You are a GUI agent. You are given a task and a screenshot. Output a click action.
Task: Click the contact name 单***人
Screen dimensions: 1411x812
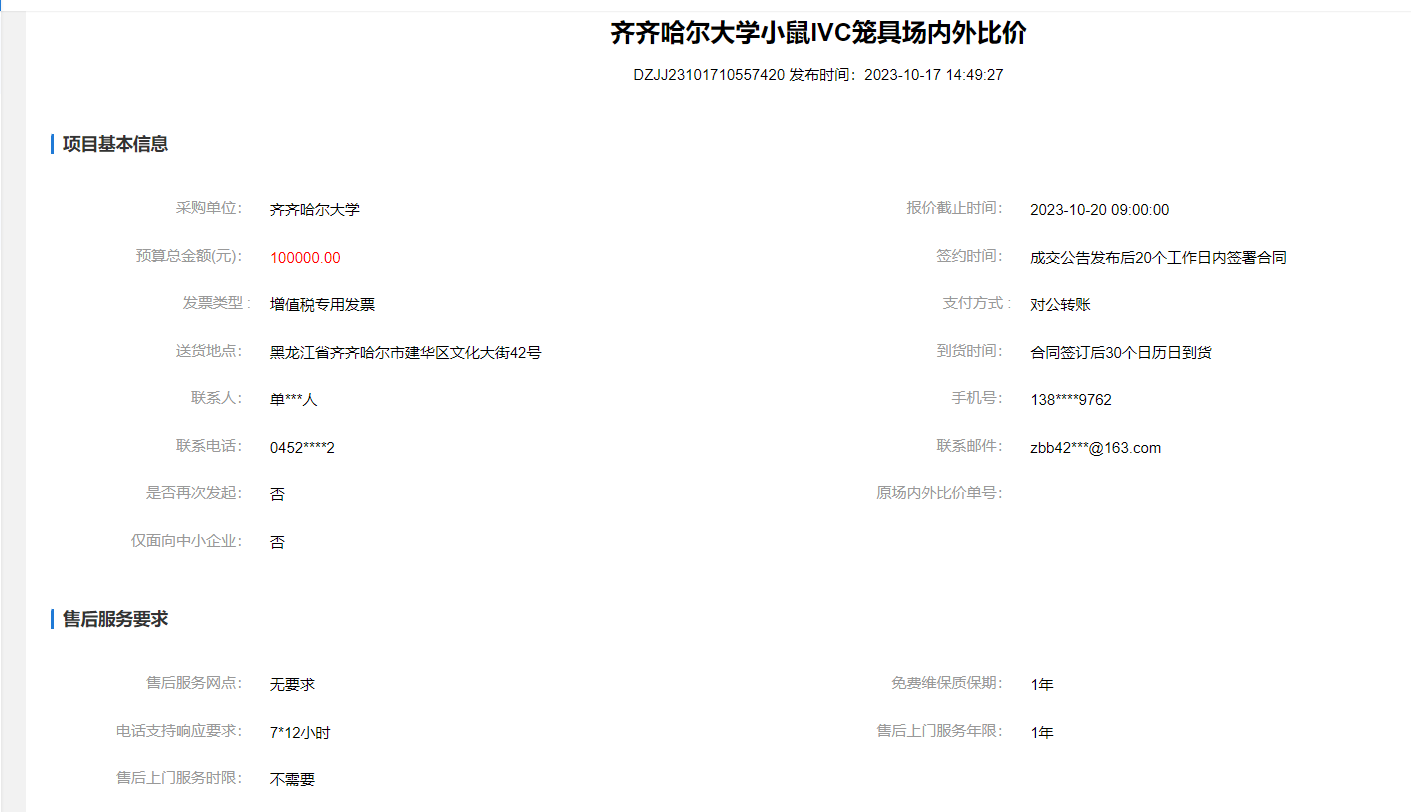[293, 400]
